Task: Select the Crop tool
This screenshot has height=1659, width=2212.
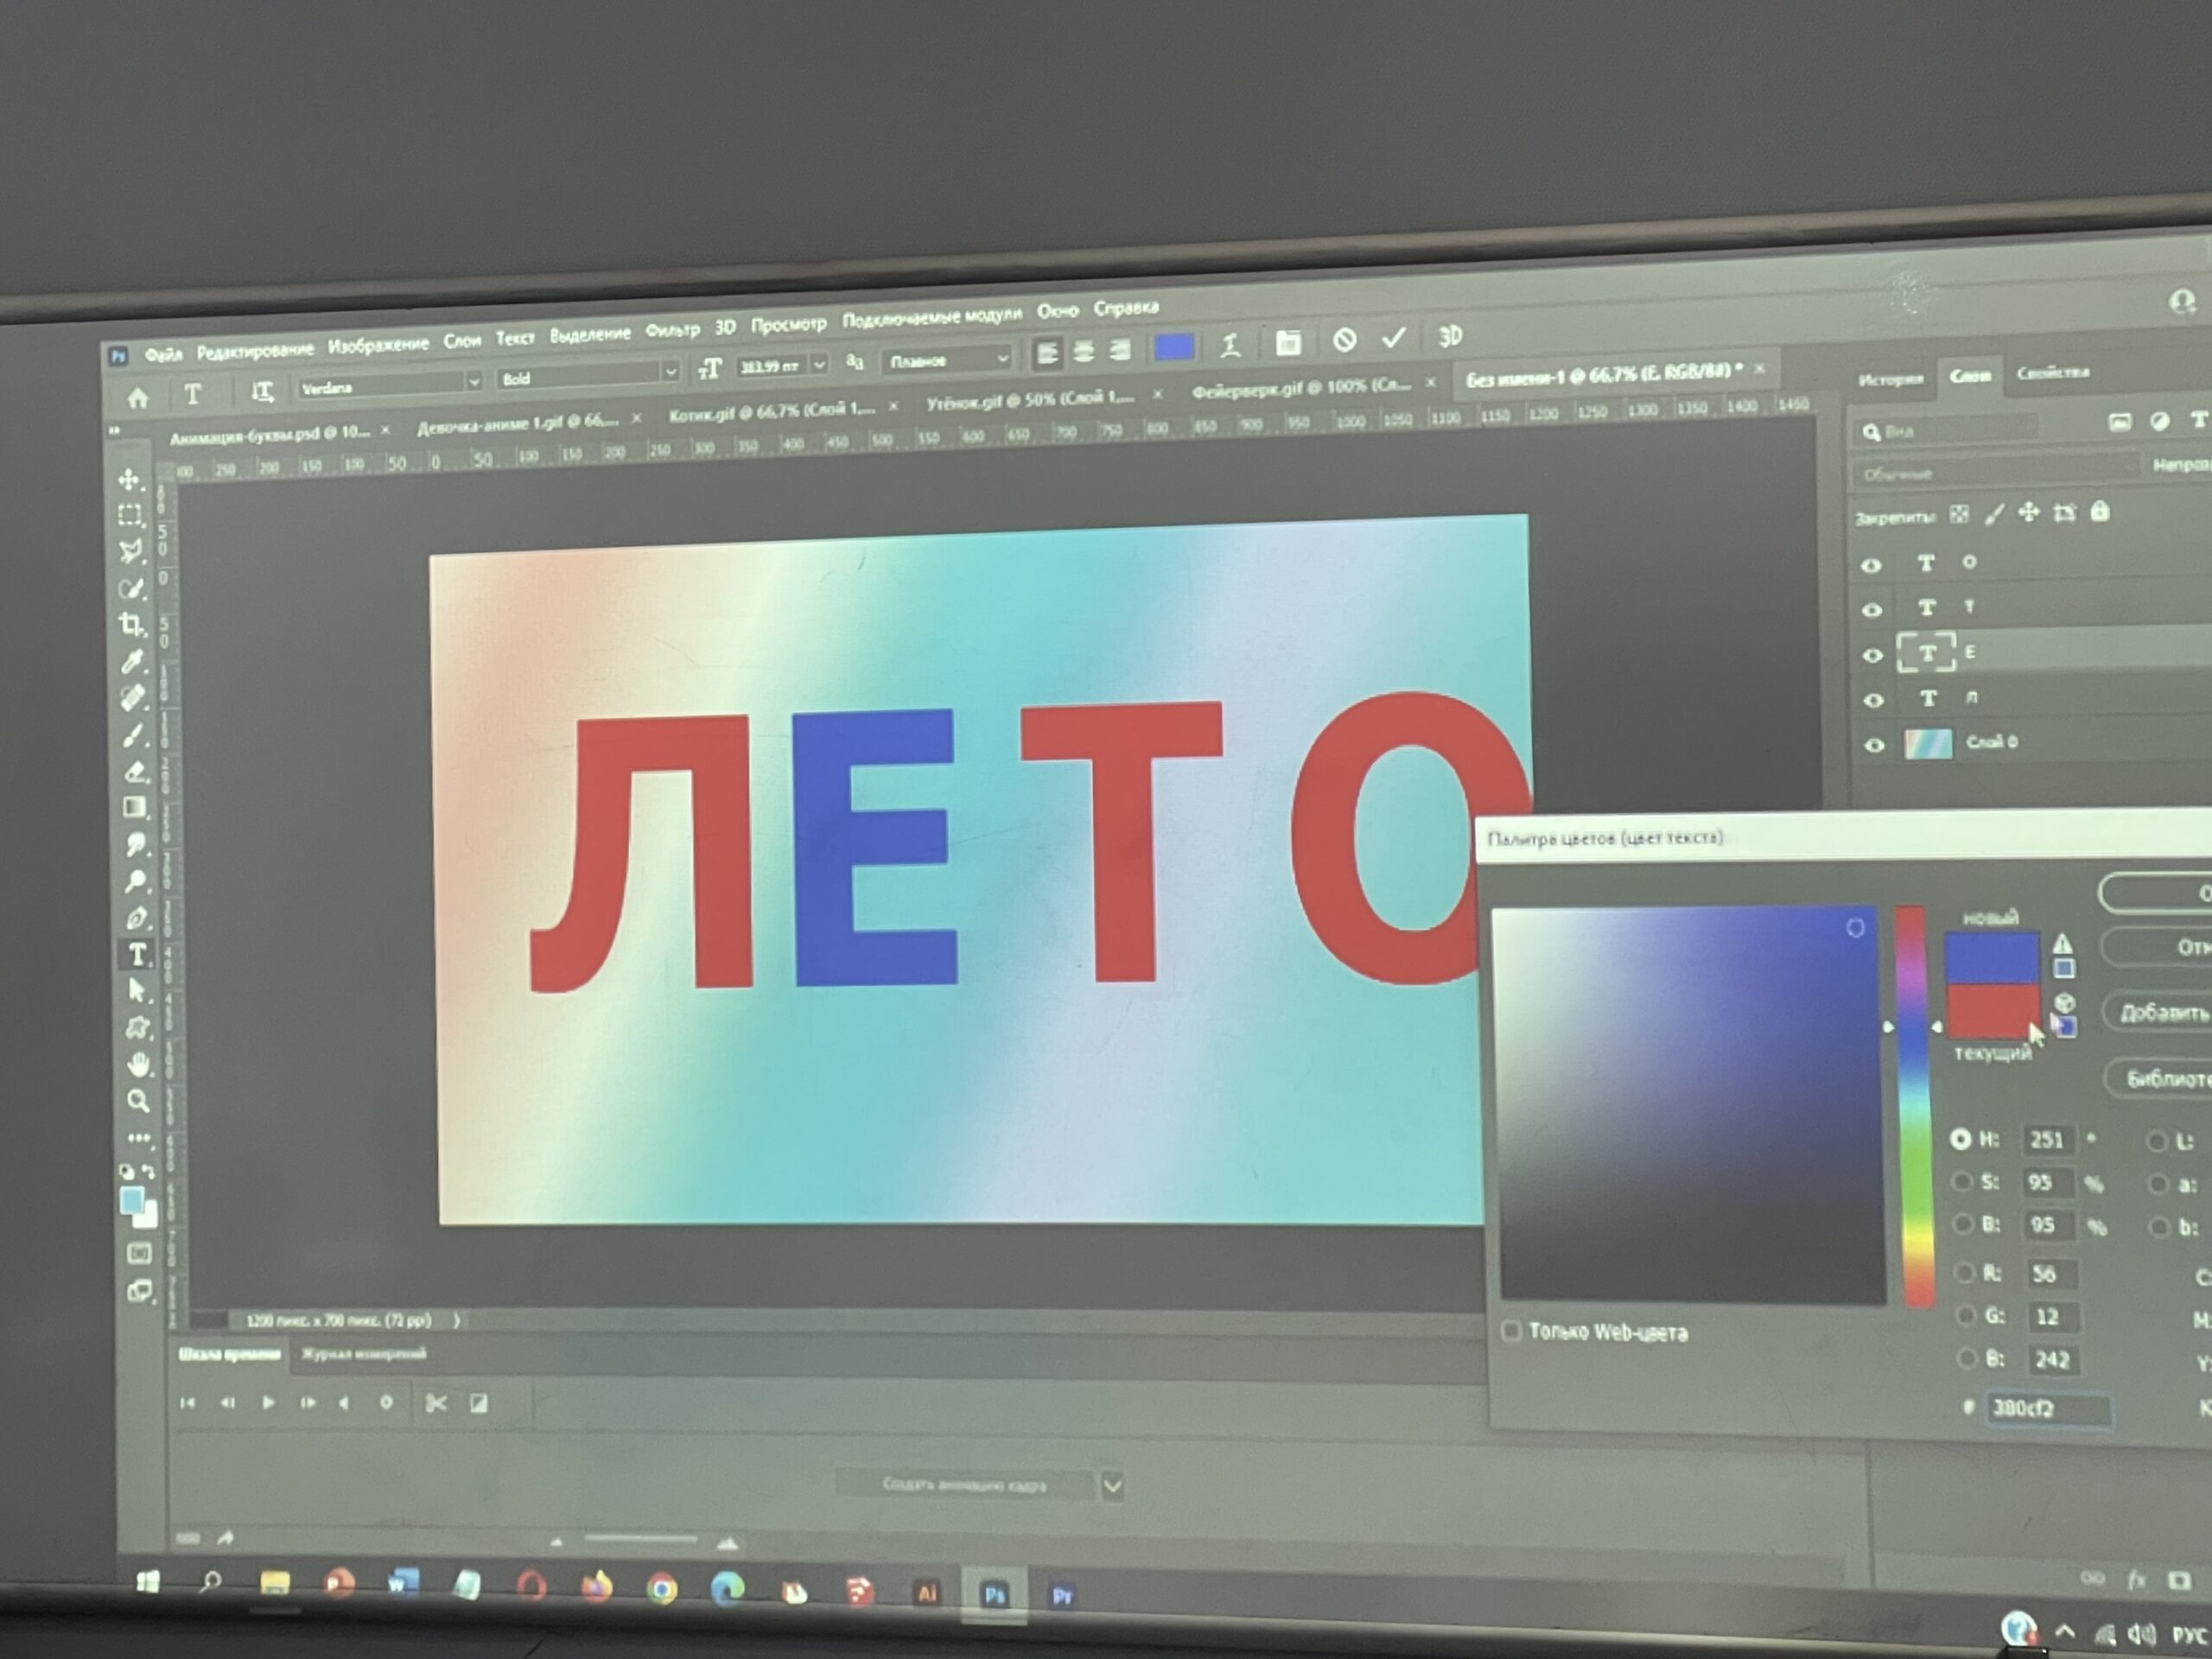Action: coord(131,625)
